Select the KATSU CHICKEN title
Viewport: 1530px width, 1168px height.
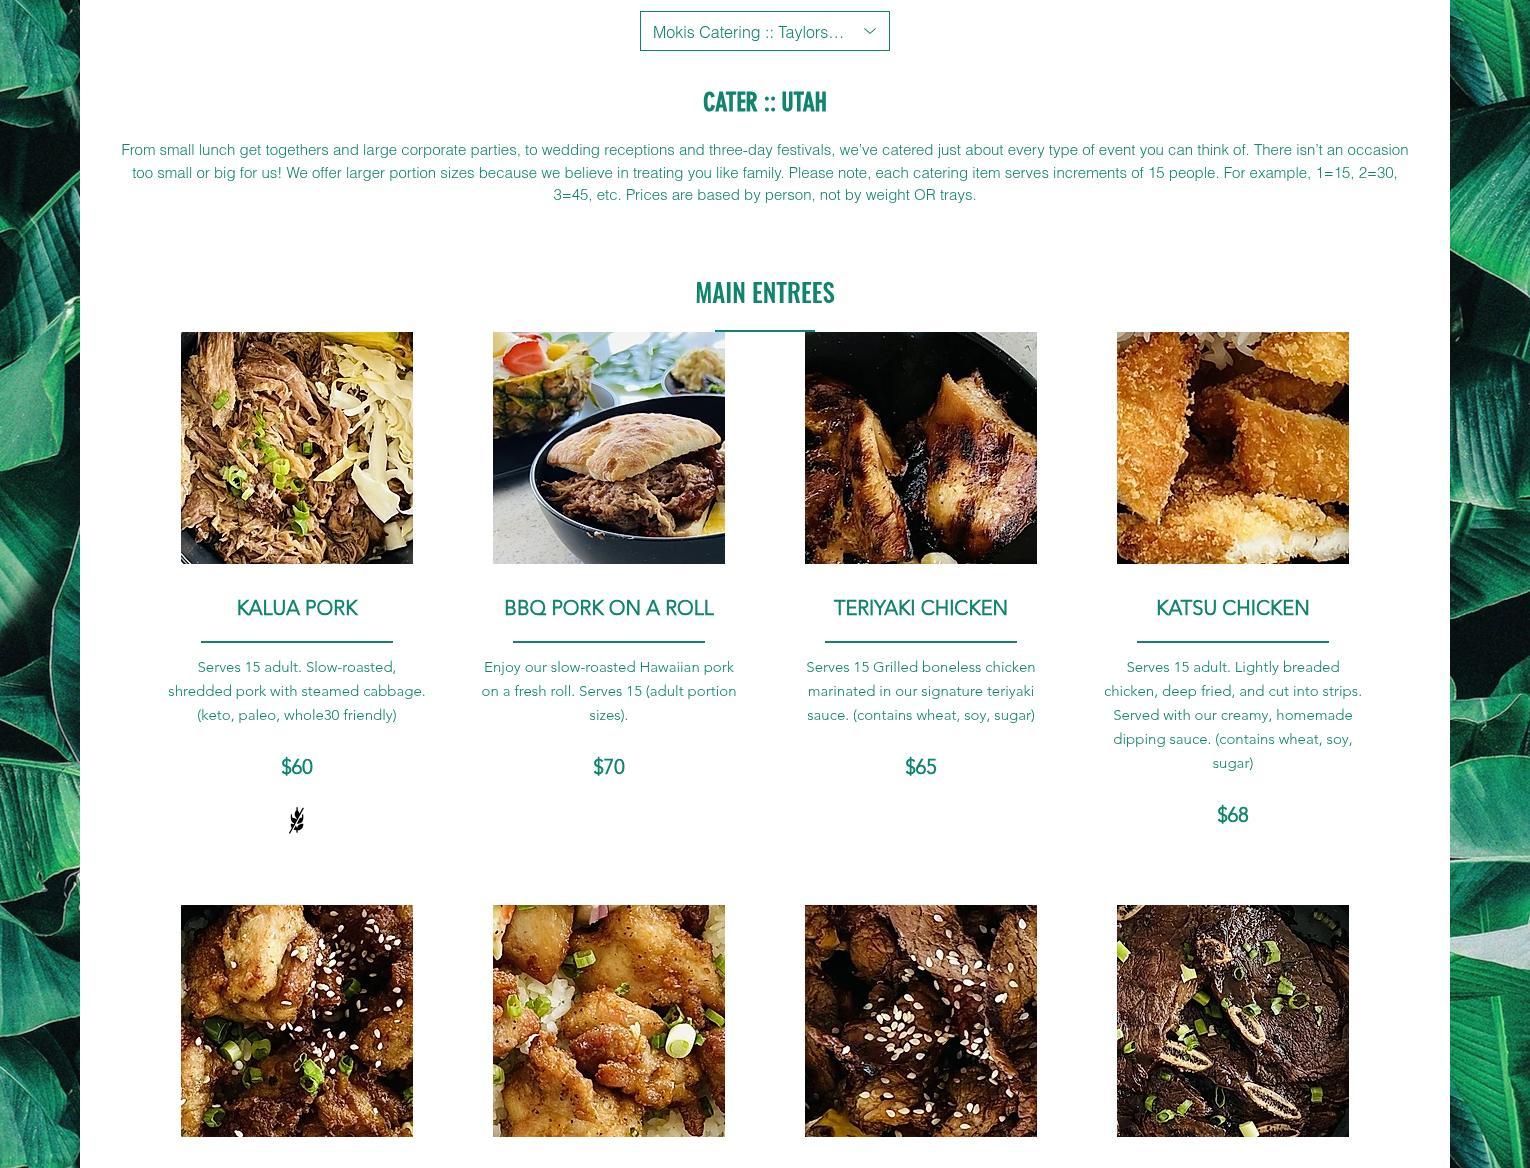click(x=1233, y=608)
